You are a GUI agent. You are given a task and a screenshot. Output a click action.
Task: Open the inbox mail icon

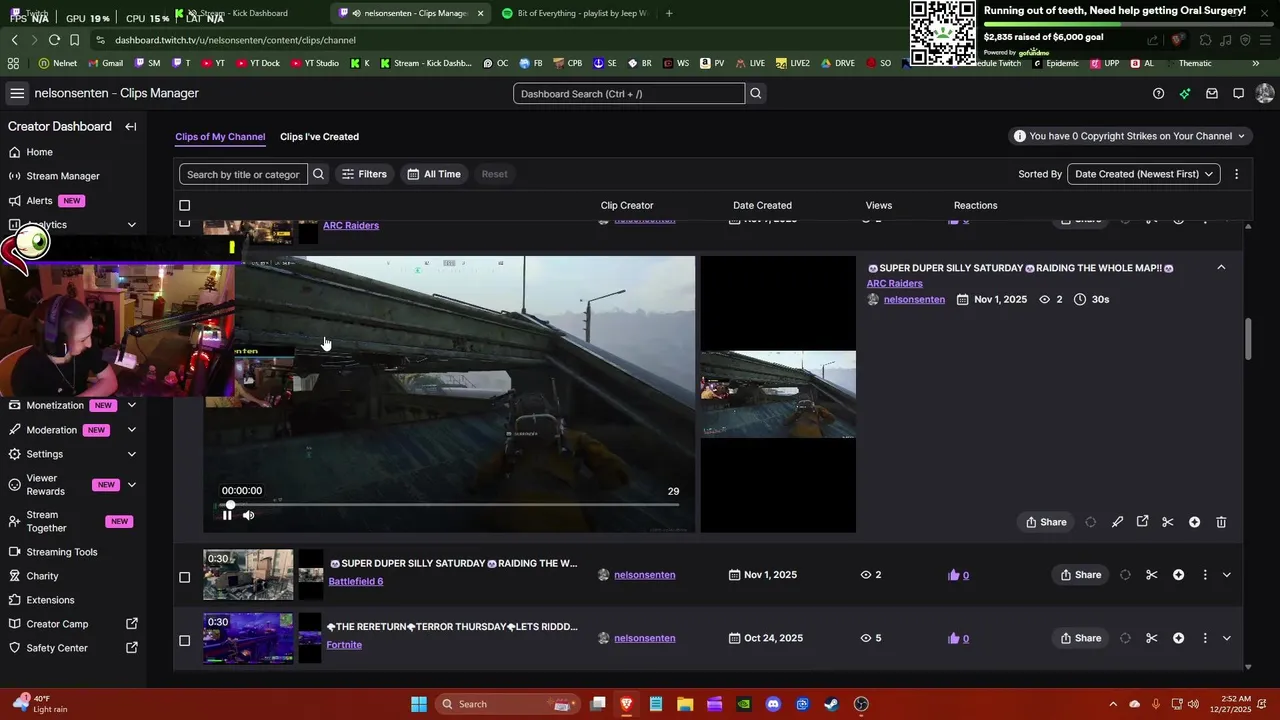1212,93
